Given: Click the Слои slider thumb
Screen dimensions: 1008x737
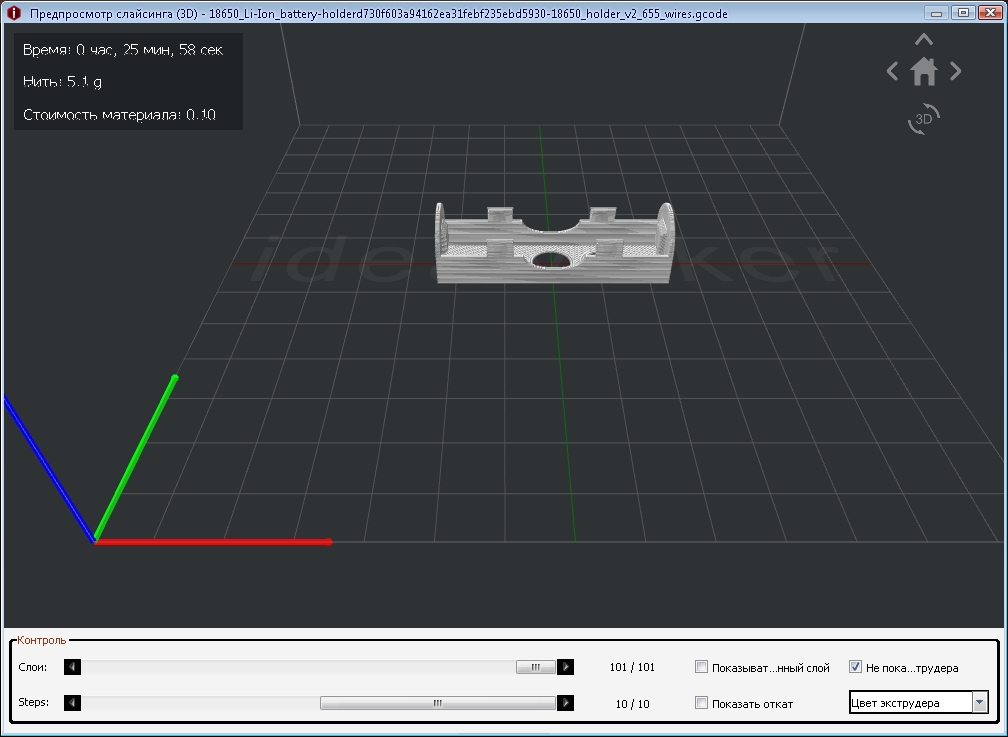Looking at the screenshot, I should (x=536, y=667).
